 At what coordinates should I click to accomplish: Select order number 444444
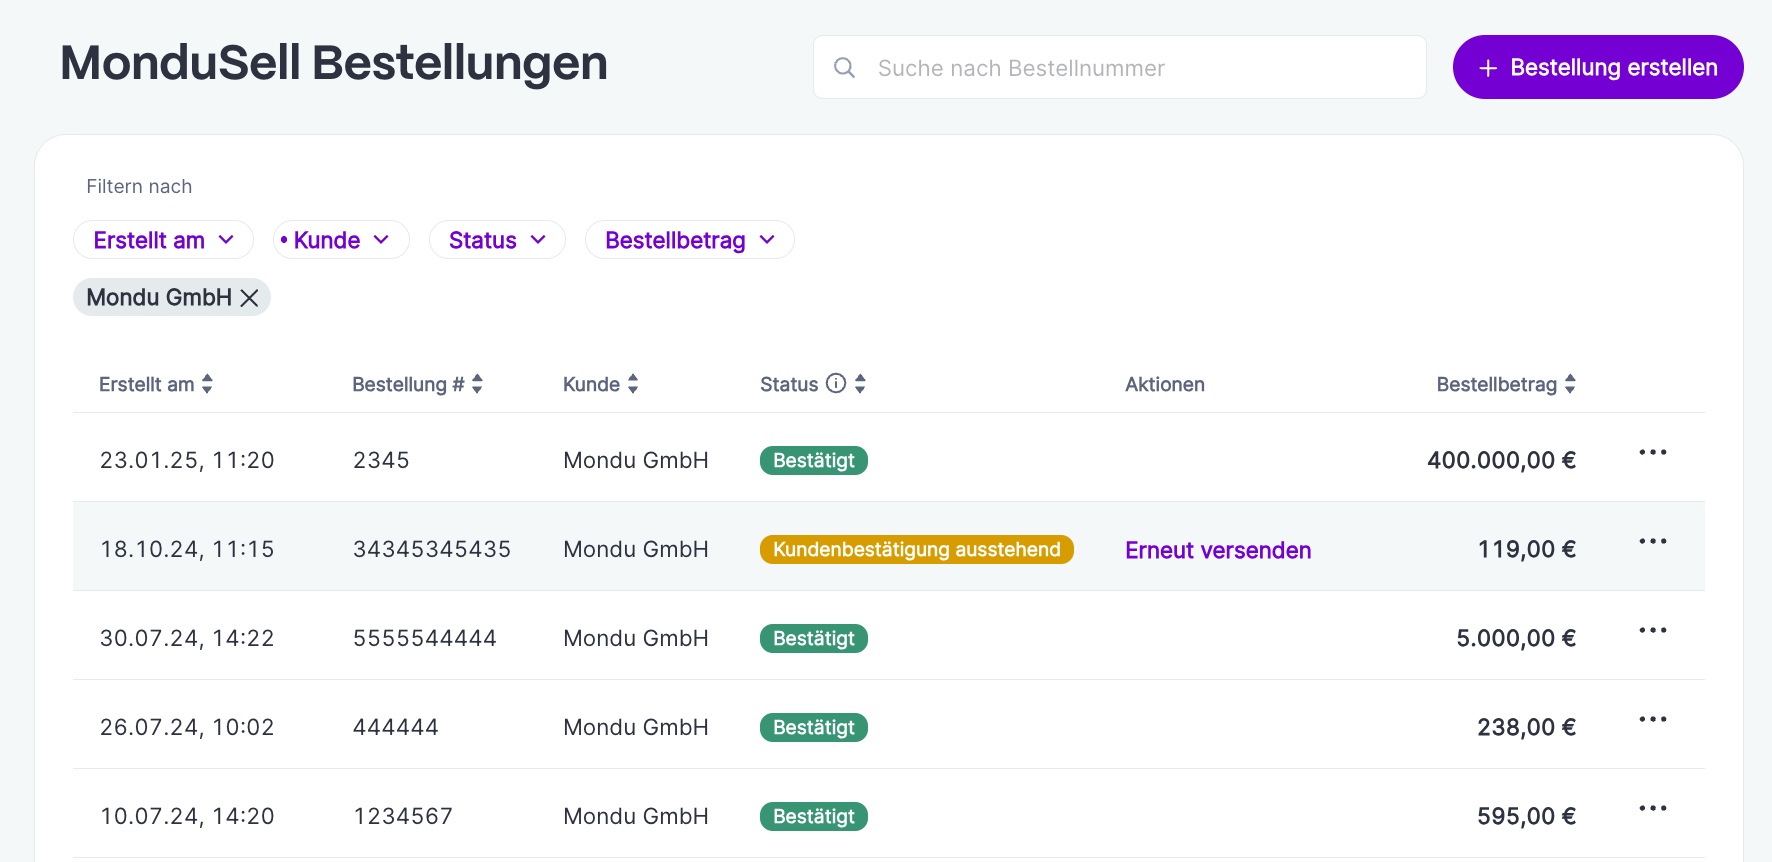click(396, 727)
